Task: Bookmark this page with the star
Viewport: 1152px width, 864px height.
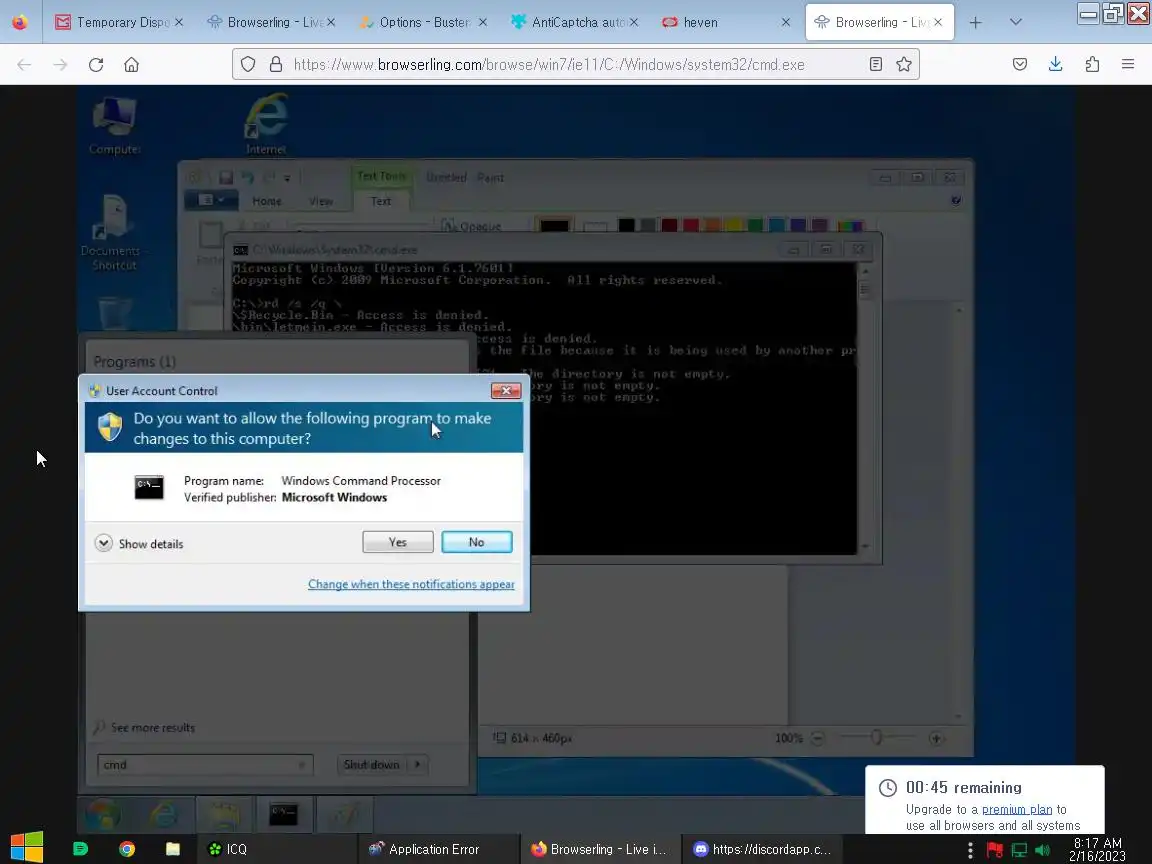Action: click(904, 65)
